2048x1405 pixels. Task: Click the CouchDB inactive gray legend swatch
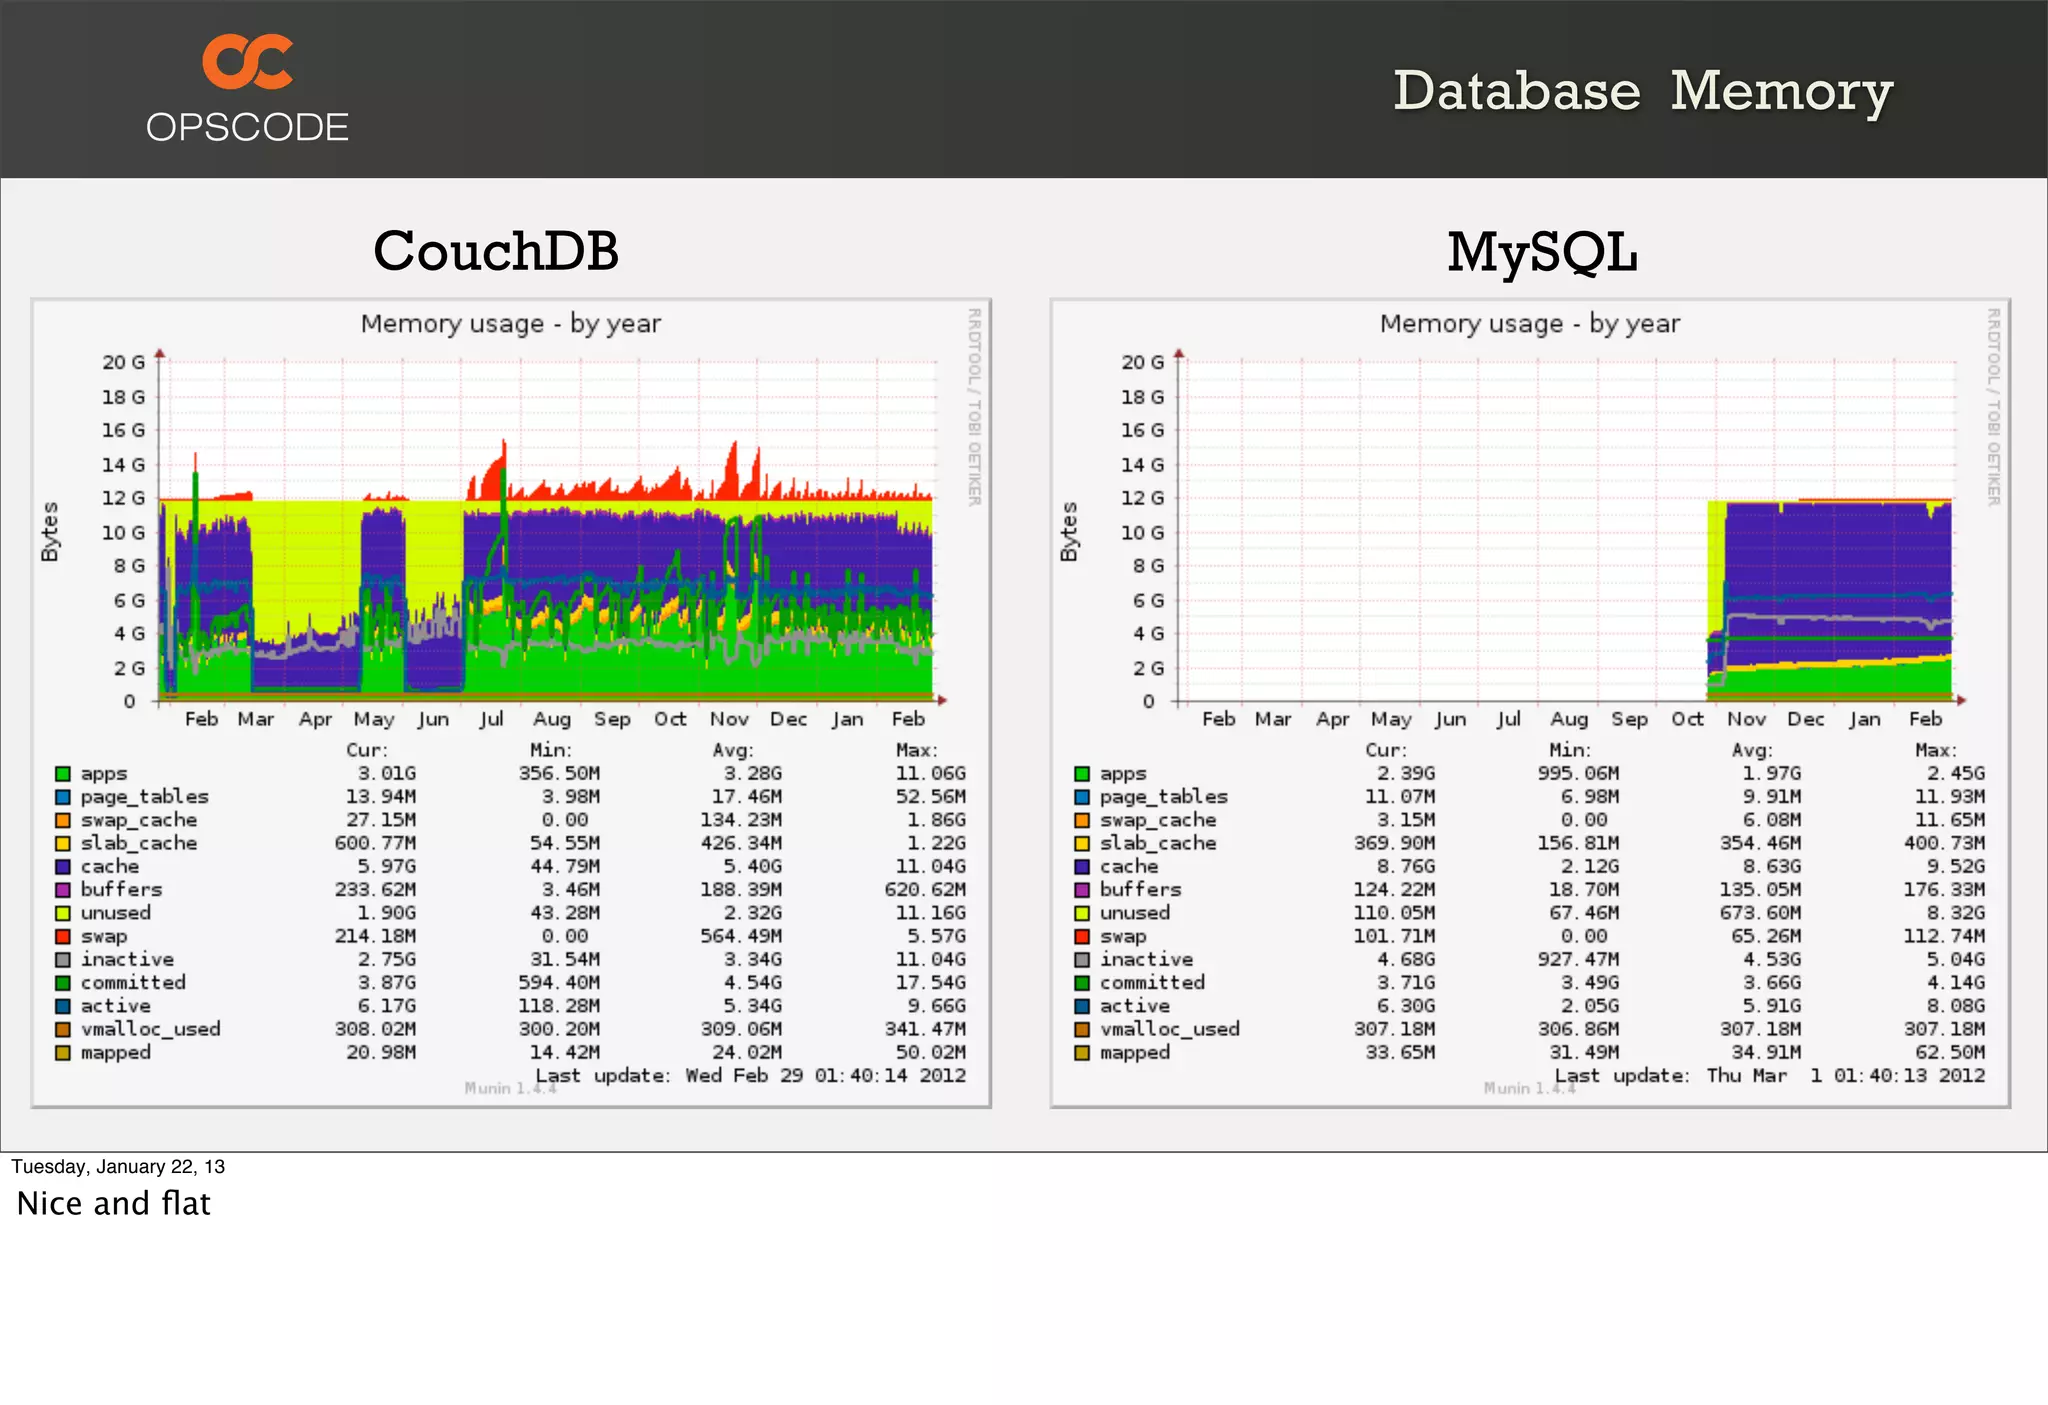click(62, 960)
